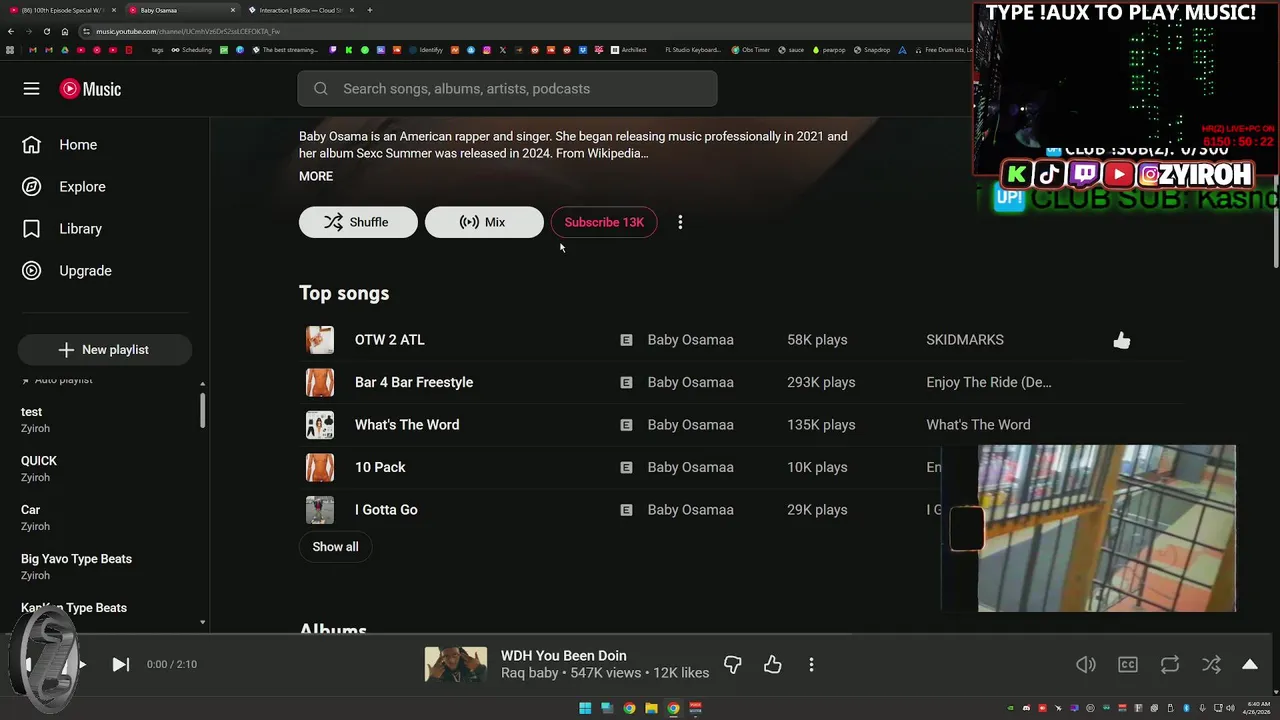Switch to 100th Episode Special tab
Screen dimensions: 1280x720
pyautogui.click(x=60, y=10)
